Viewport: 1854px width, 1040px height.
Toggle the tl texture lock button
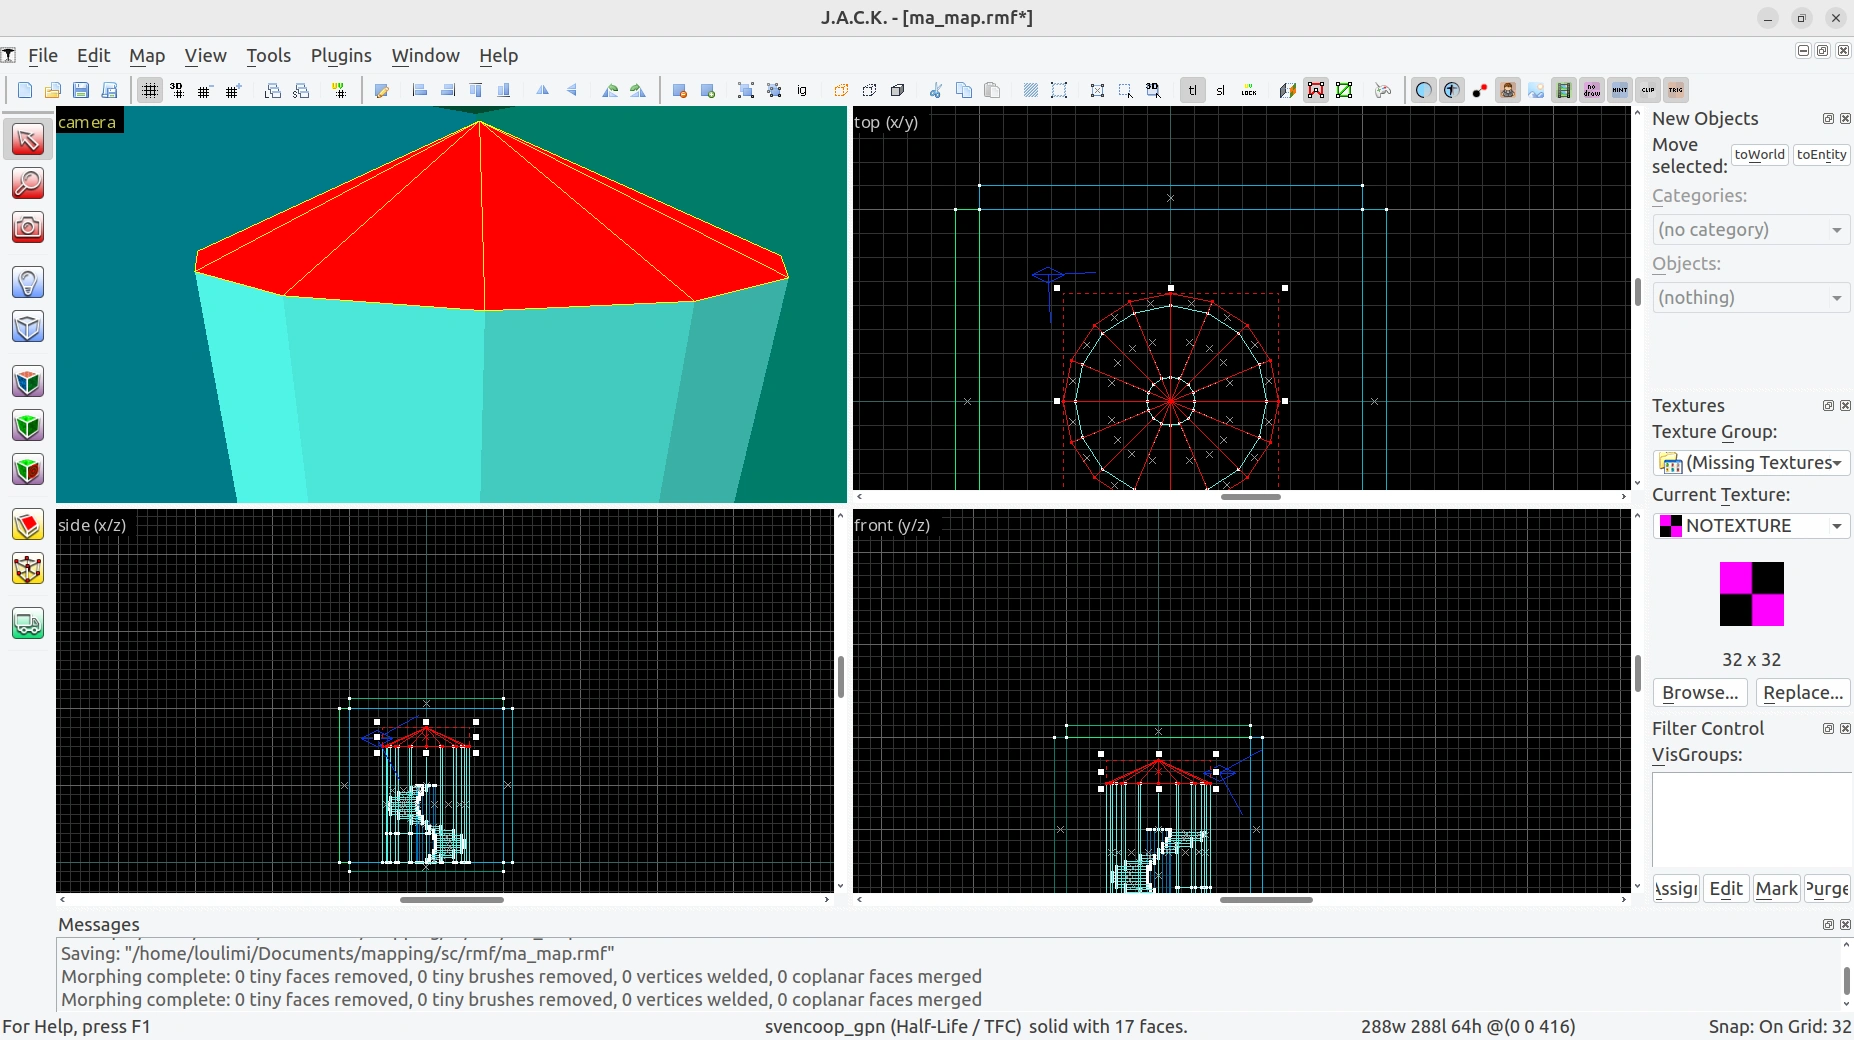click(1192, 90)
